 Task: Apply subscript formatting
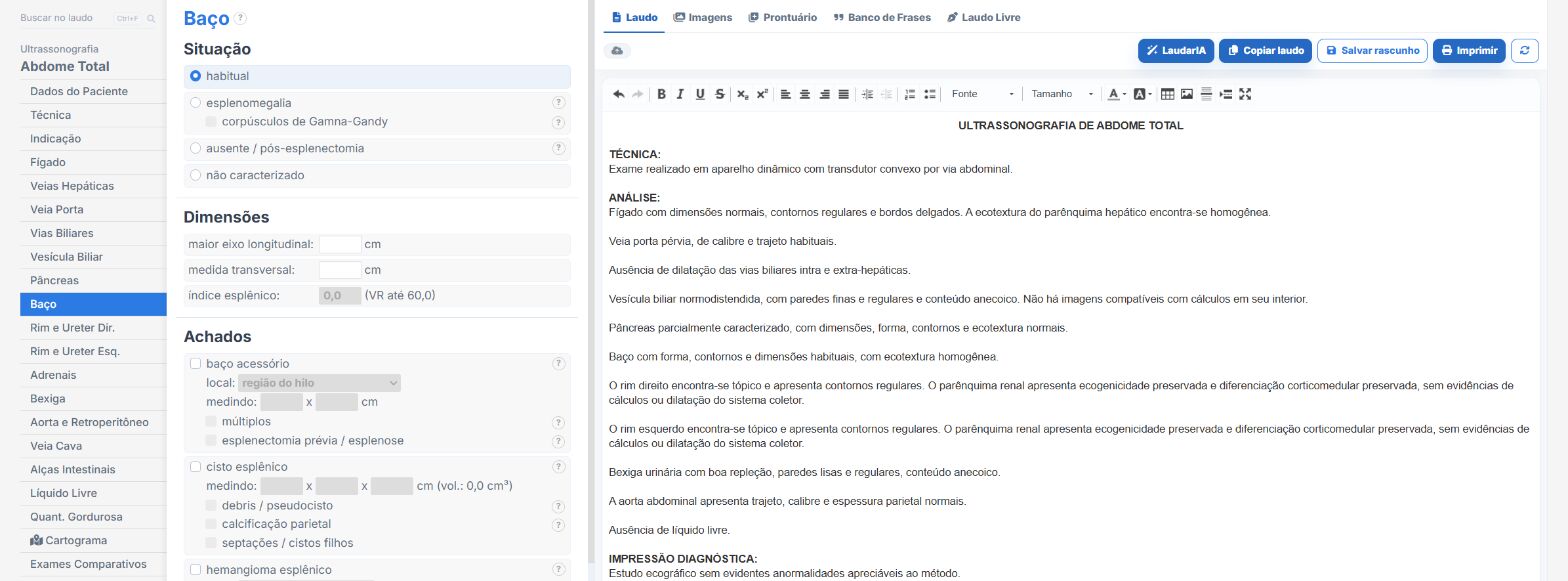[743, 94]
